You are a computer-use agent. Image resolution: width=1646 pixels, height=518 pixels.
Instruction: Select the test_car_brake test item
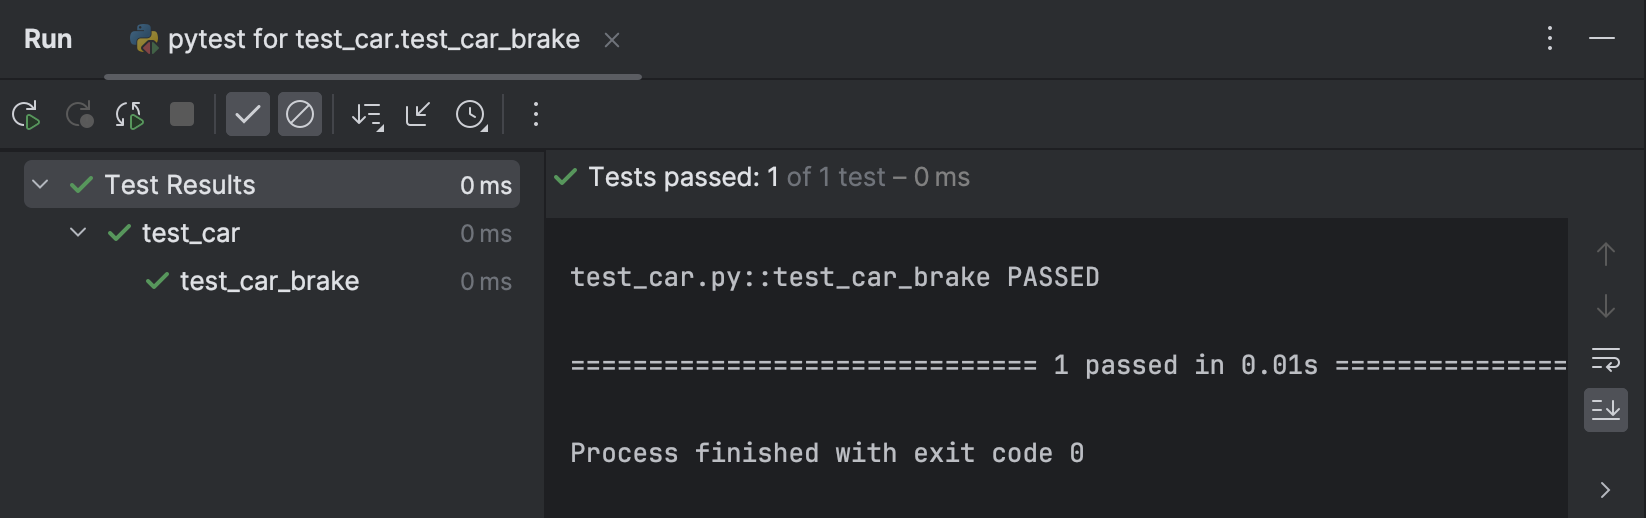pyautogui.click(x=270, y=281)
